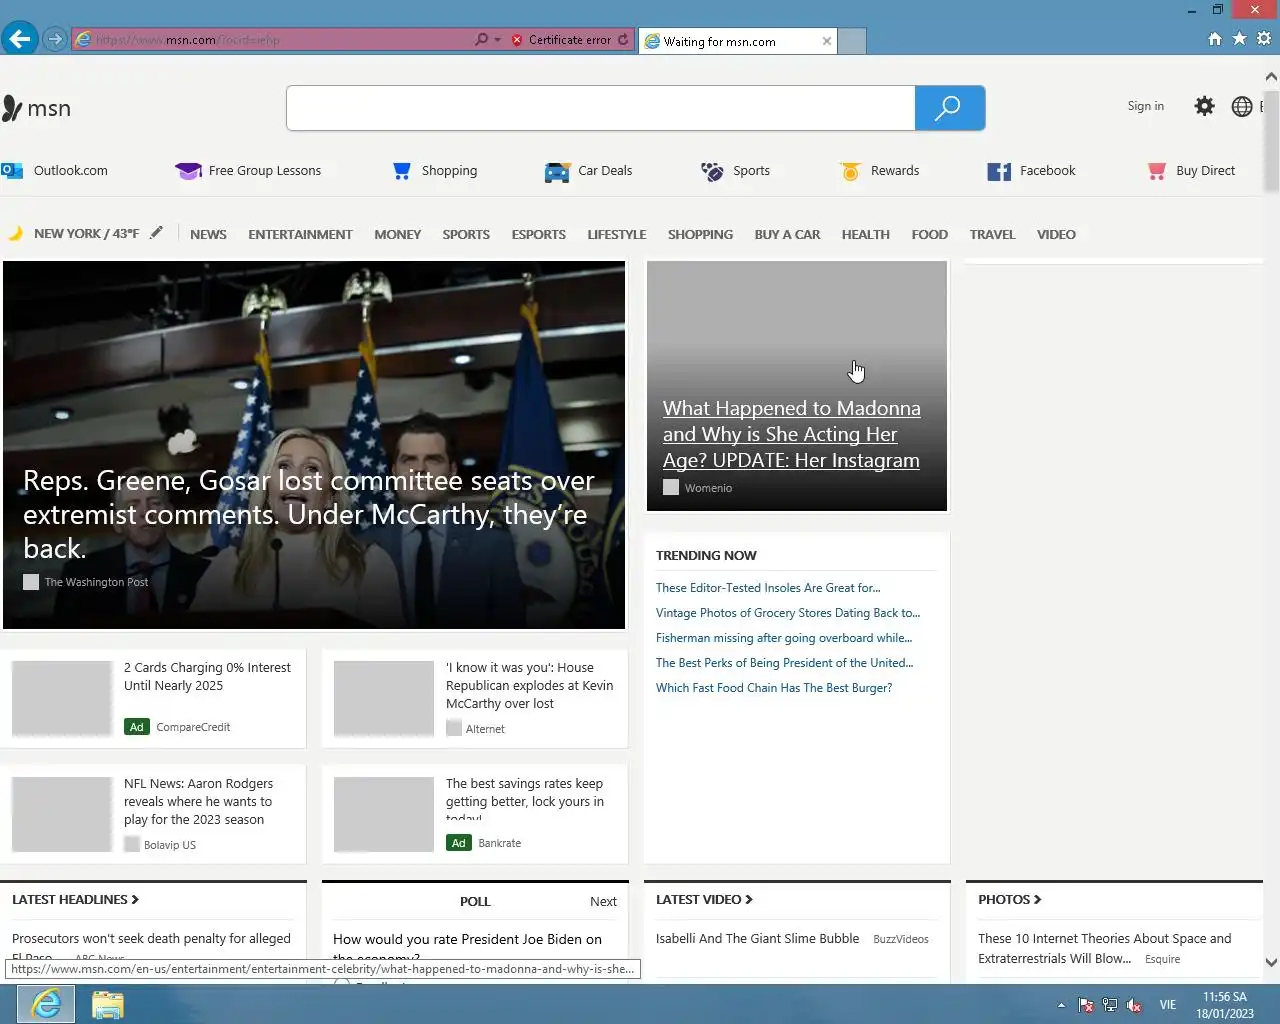Image resolution: width=1280 pixels, height=1024 pixels.
Task: Open the Facebook shortcut
Action: (1031, 171)
